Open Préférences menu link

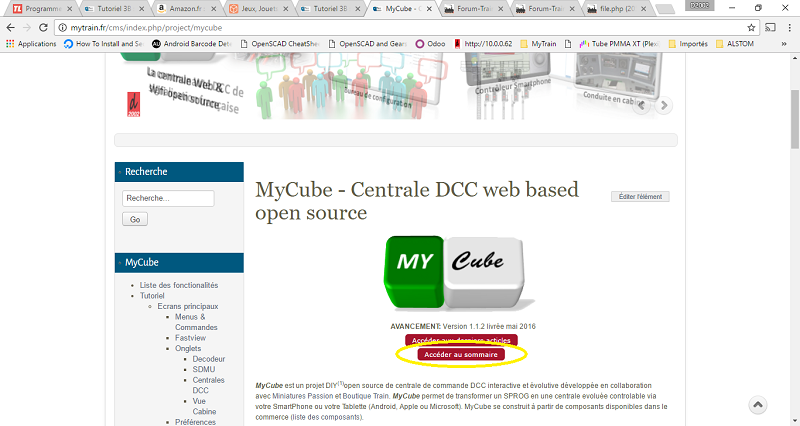[x=195, y=422]
